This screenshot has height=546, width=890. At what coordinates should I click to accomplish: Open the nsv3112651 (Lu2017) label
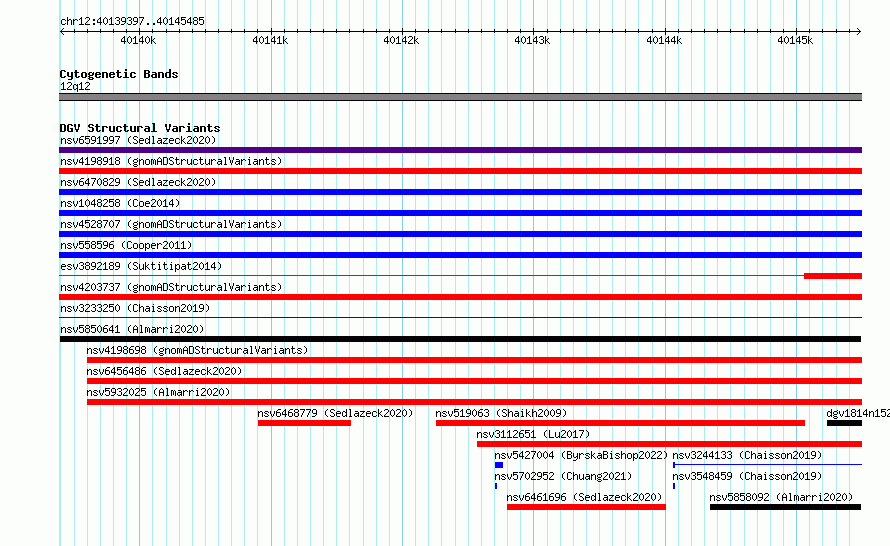click(533, 434)
